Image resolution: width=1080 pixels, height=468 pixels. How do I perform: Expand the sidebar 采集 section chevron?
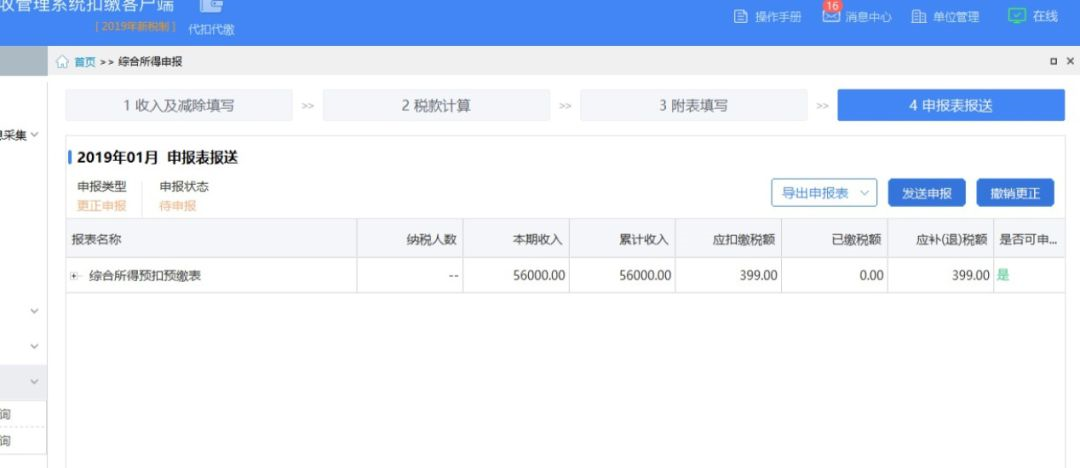pyautogui.click(x=35, y=134)
